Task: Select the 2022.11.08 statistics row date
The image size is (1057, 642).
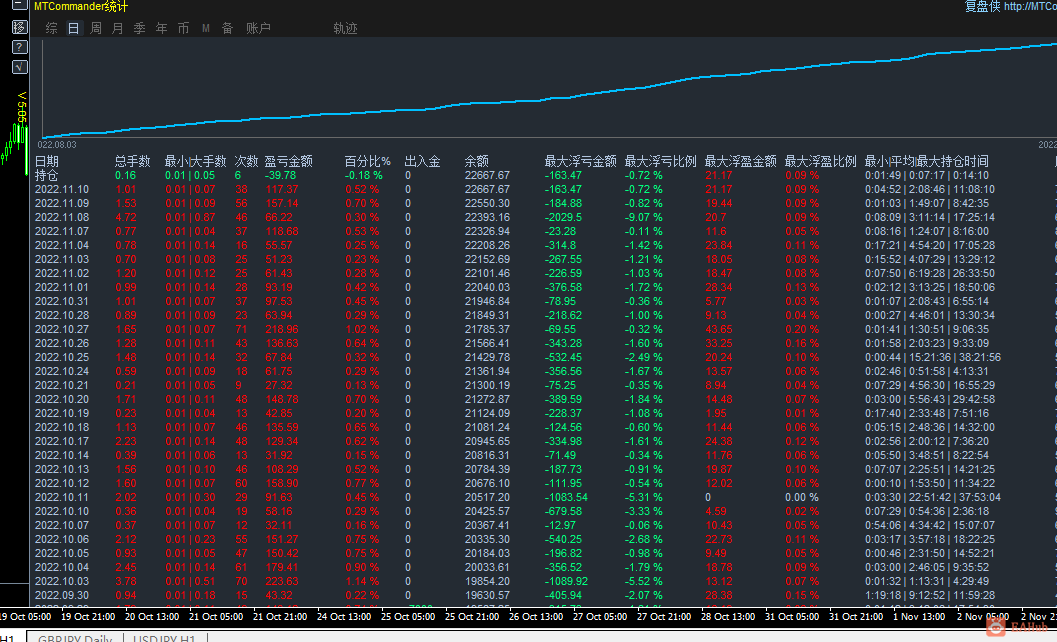Action: click(62, 217)
